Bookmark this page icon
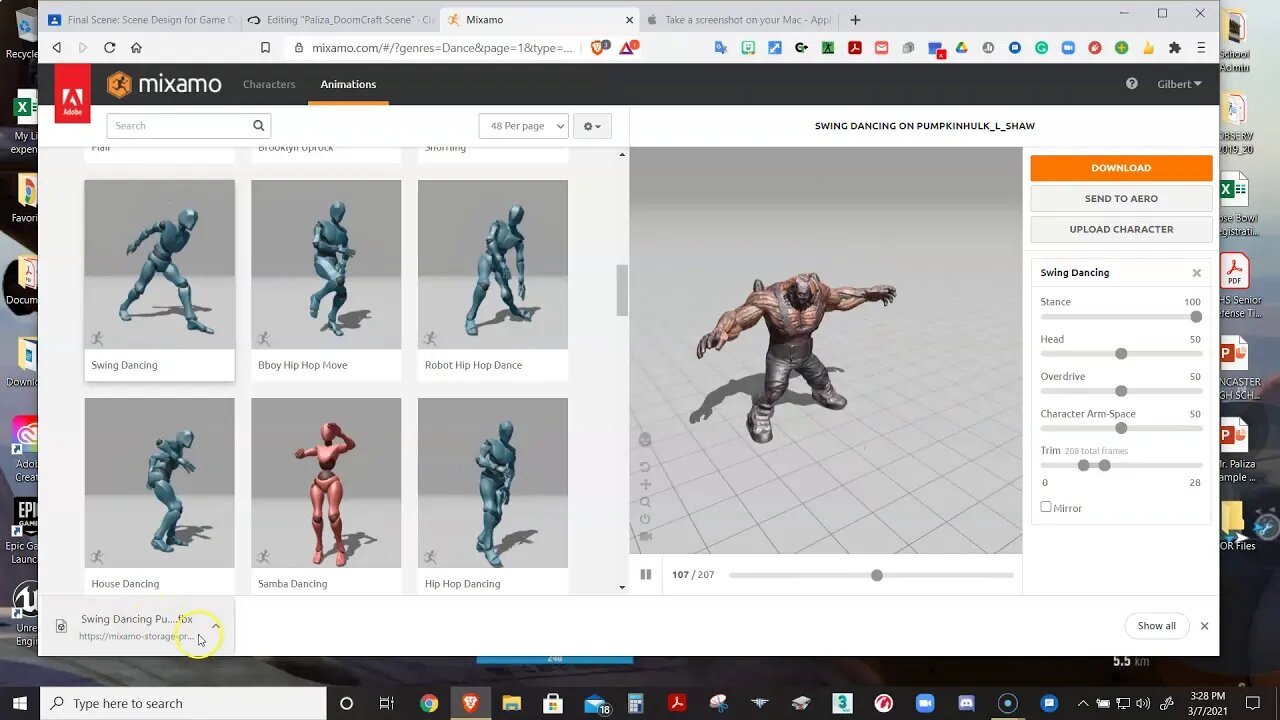 click(265, 47)
